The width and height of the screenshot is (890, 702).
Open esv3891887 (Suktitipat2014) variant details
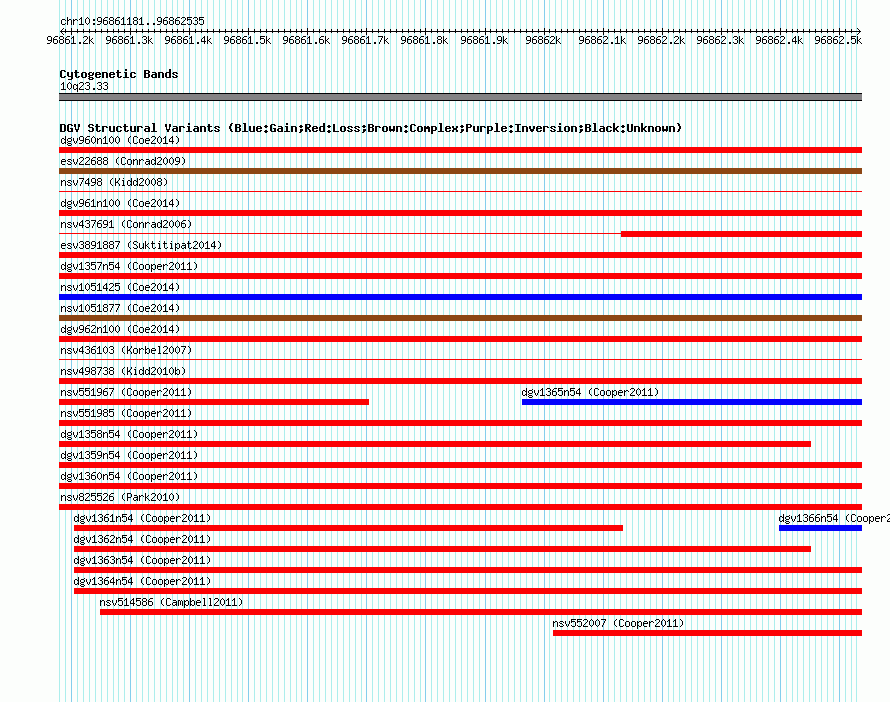[x=141, y=245]
